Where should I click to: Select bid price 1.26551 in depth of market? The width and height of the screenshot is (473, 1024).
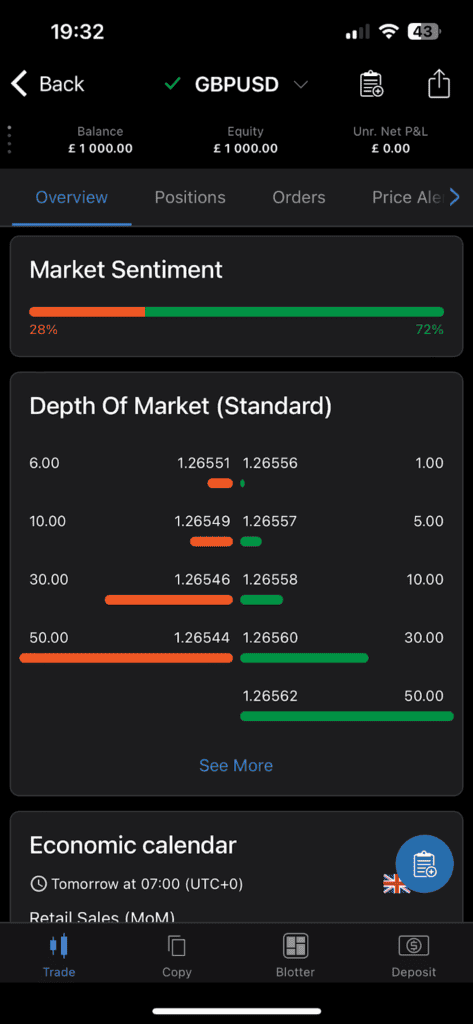pos(203,463)
